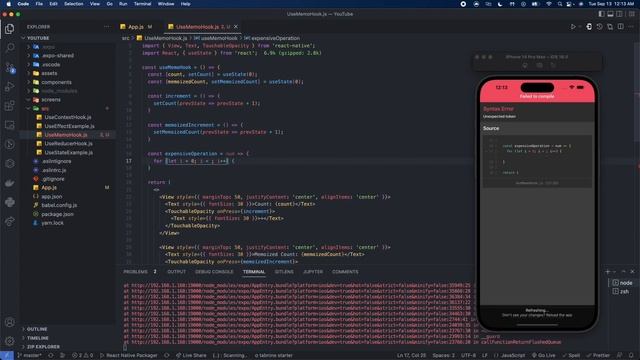The height and width of the screenshot is (360, 640).
Task: Click Ln 17, Col 26 position indicator
Action: click(411, 356)
